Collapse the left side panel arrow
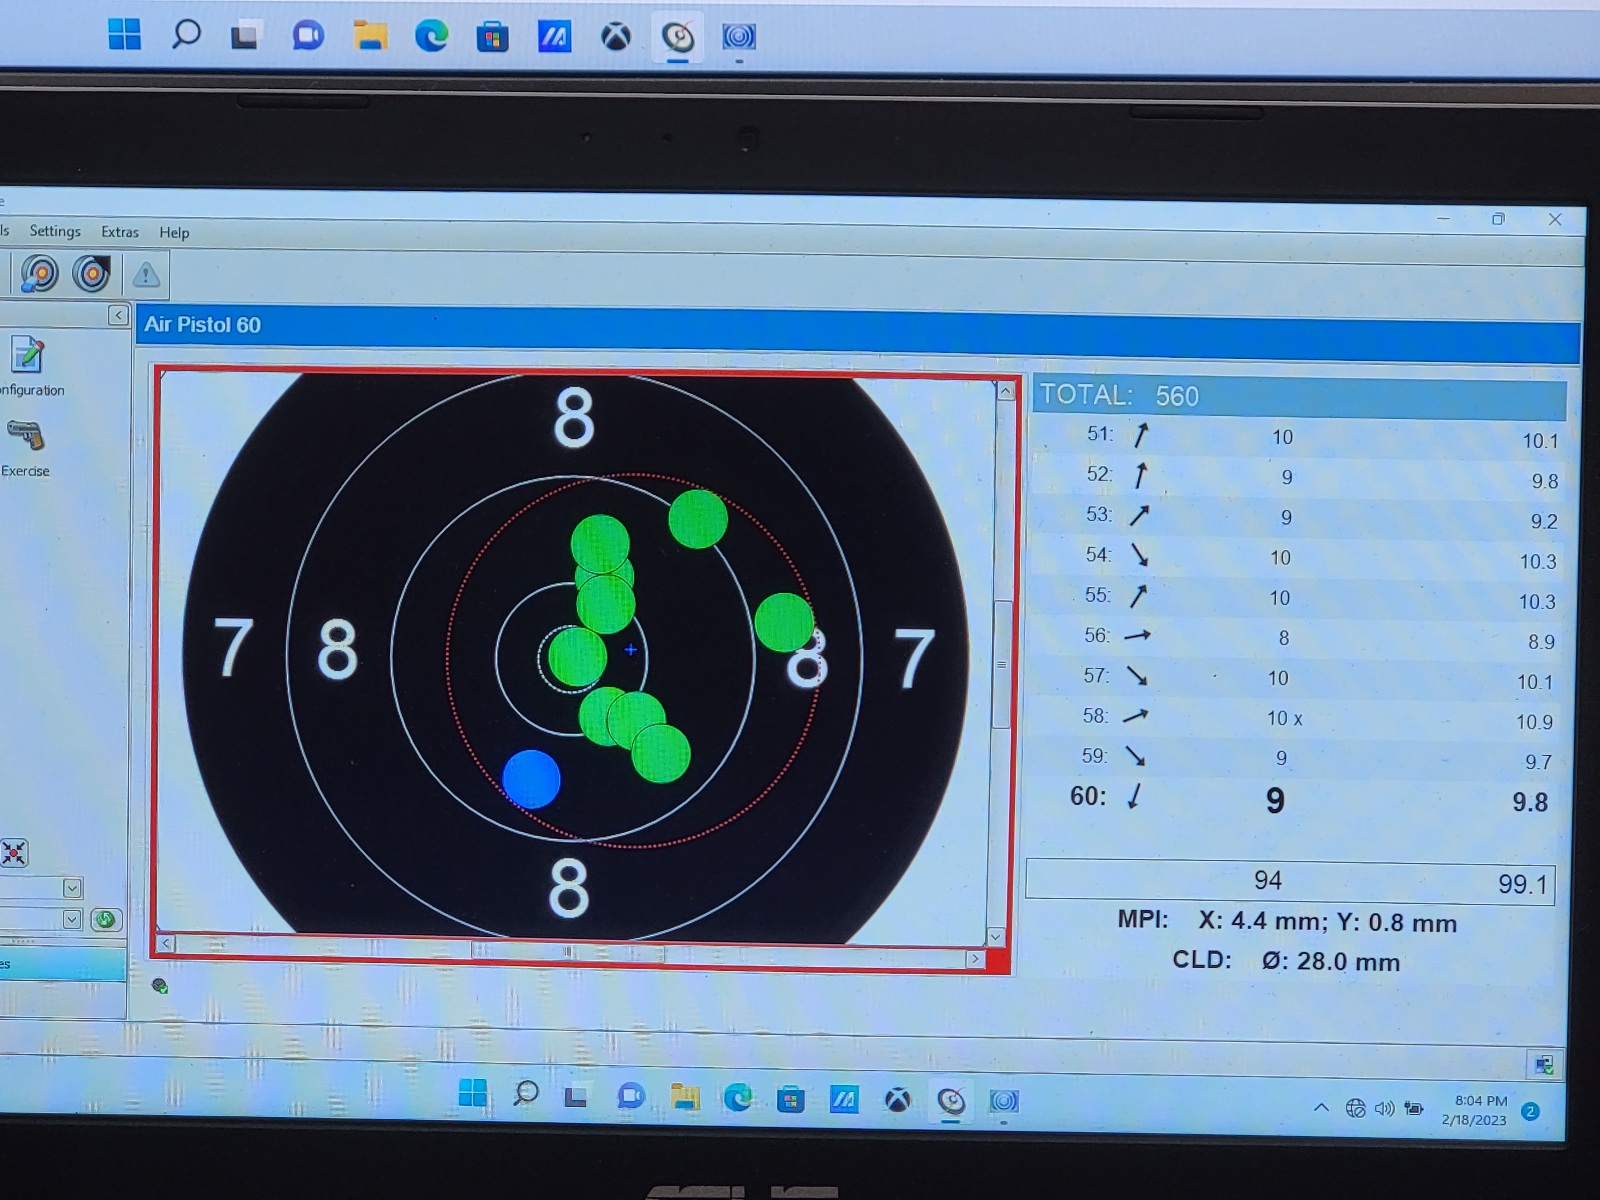This screenshot has width=1600, height=1200. [118, 316]
